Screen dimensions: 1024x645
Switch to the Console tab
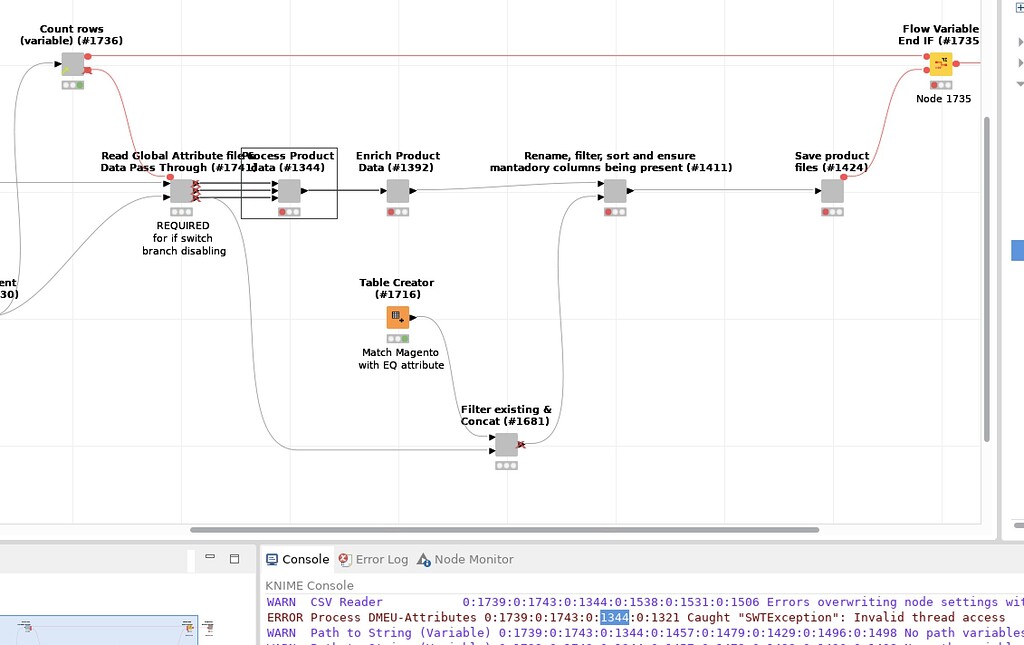(x=297, y=560)
